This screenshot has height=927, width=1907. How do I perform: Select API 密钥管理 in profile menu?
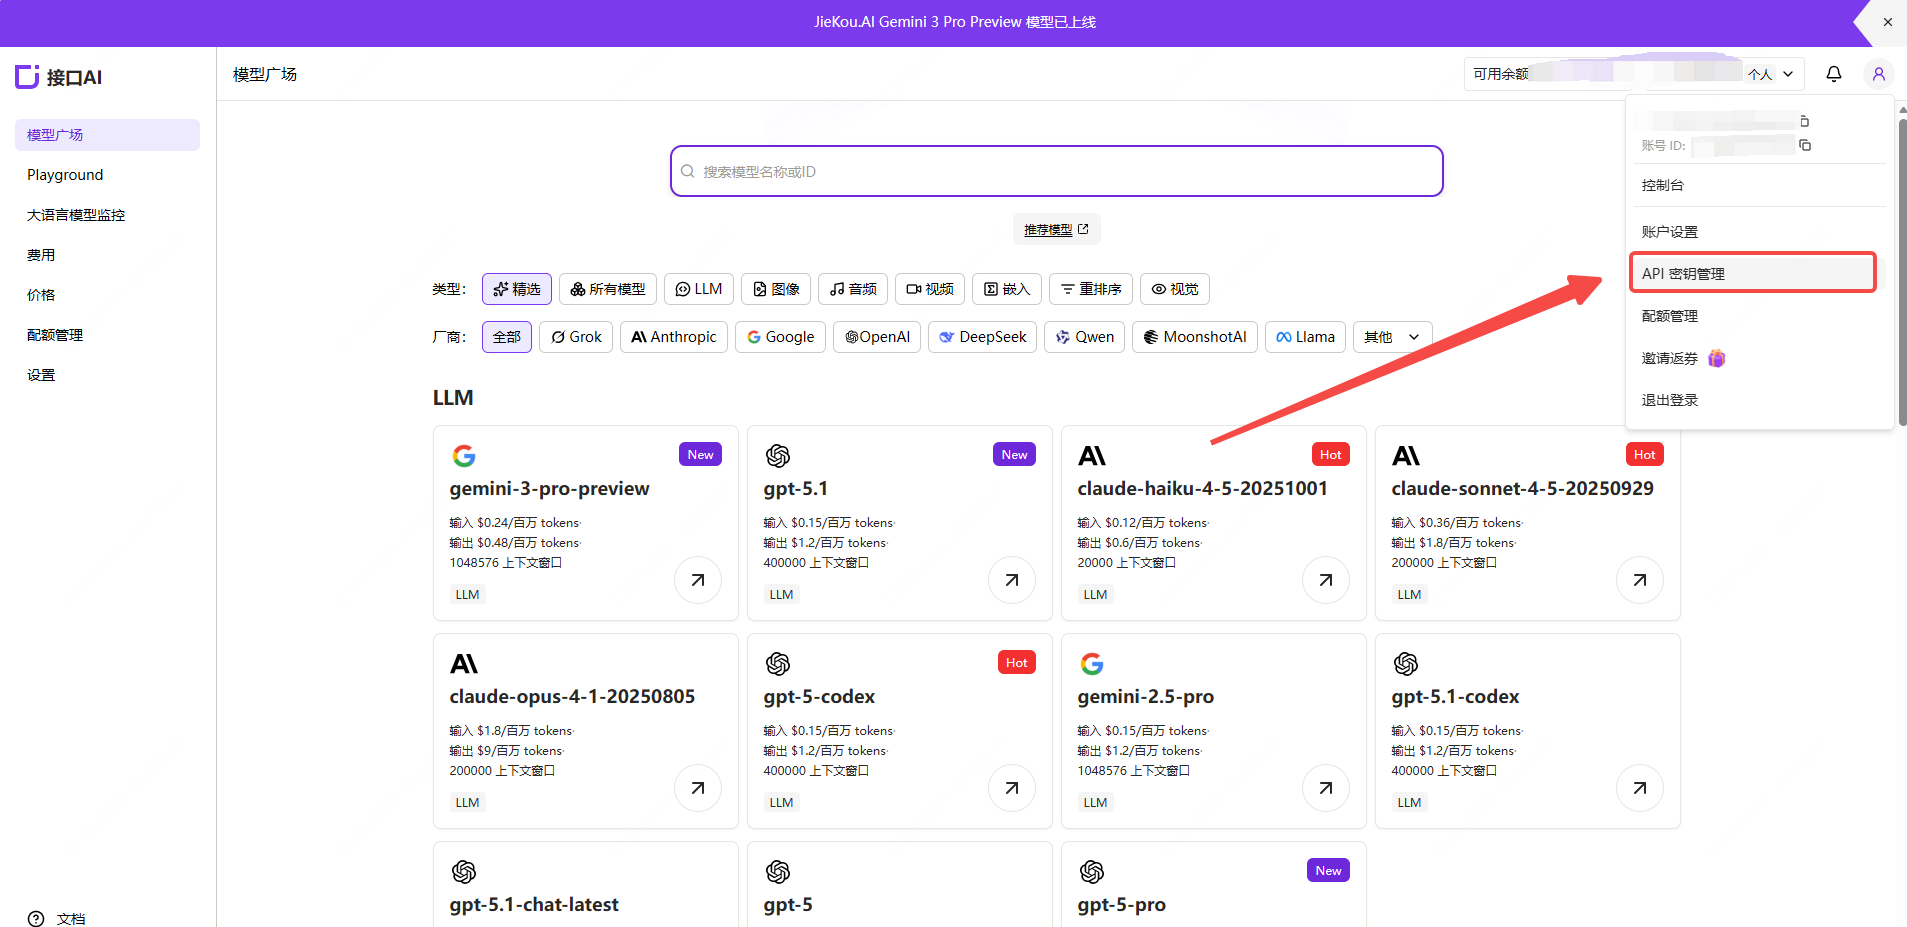(x=1753, y=273)
